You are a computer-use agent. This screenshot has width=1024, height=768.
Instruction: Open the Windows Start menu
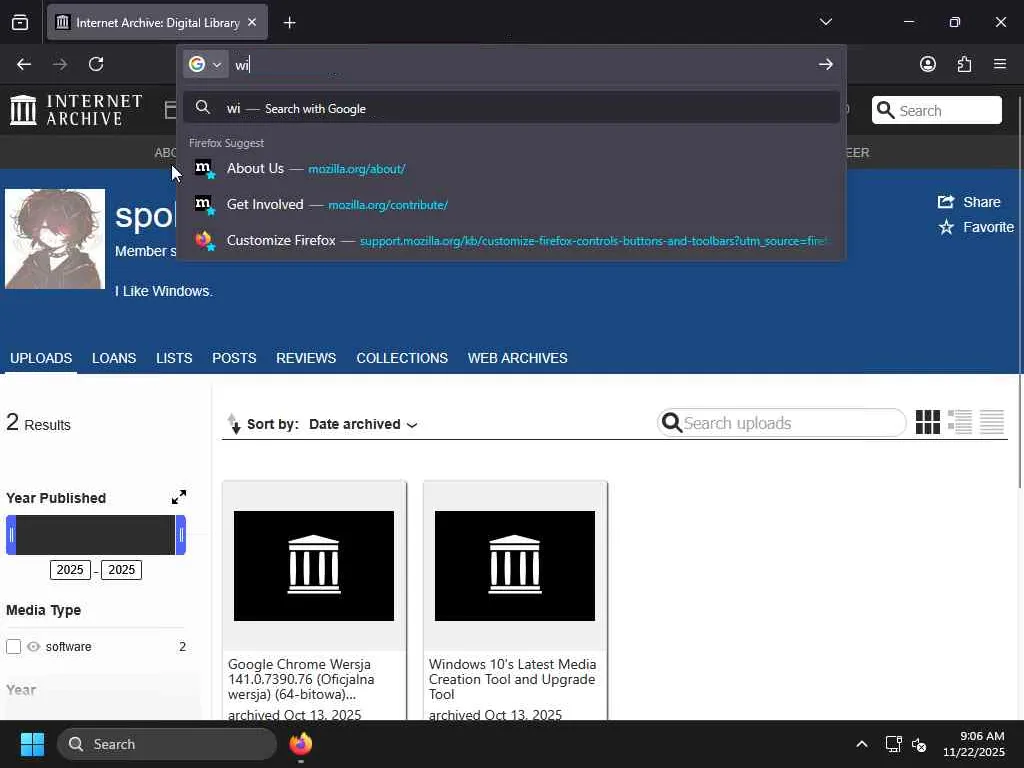[32, 744]
